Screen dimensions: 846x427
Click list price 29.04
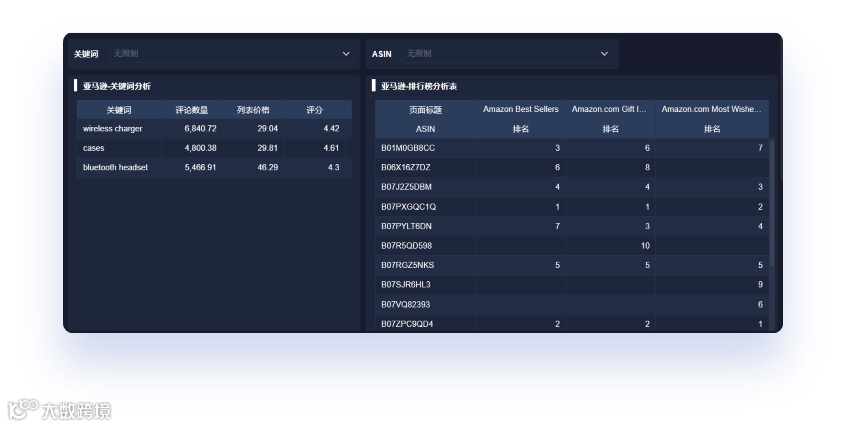[268, 128]
